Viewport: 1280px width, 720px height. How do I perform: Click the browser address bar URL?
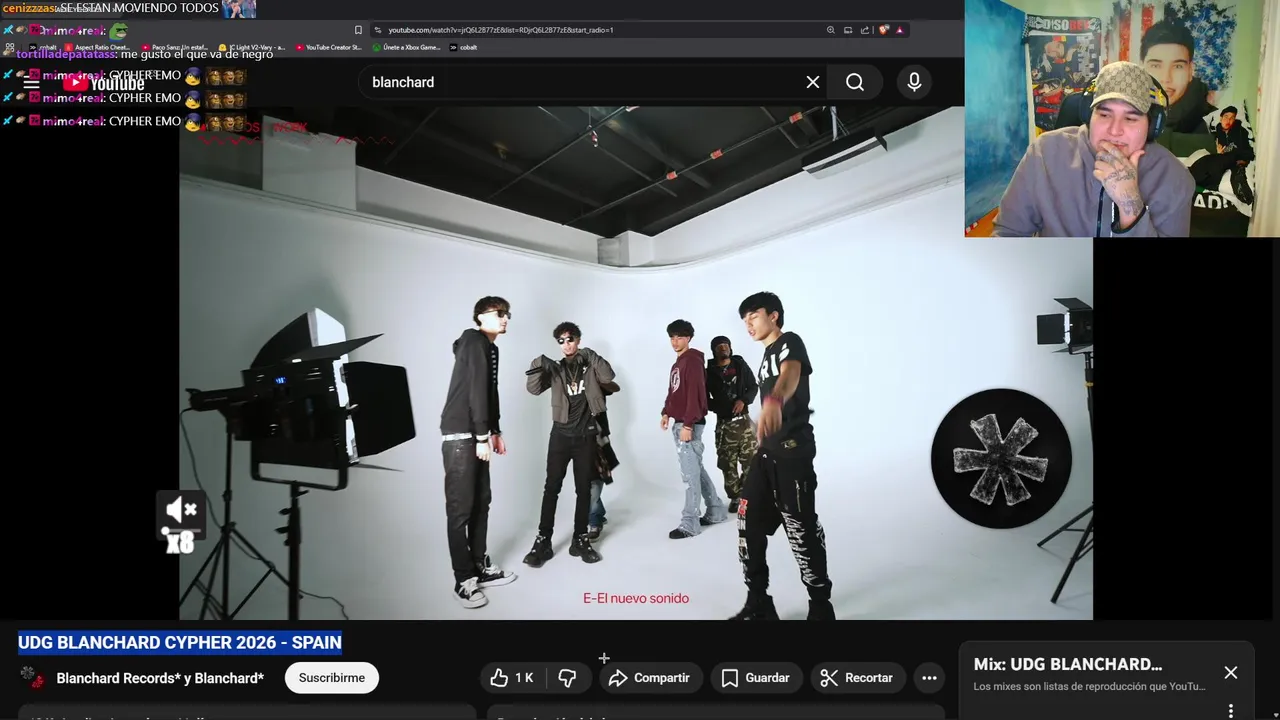[500, 30]
